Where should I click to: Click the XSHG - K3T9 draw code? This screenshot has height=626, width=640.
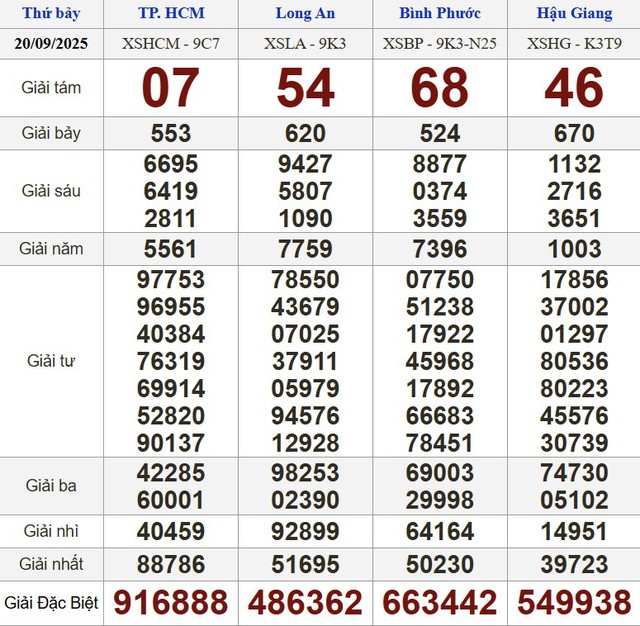coord(573,44)
